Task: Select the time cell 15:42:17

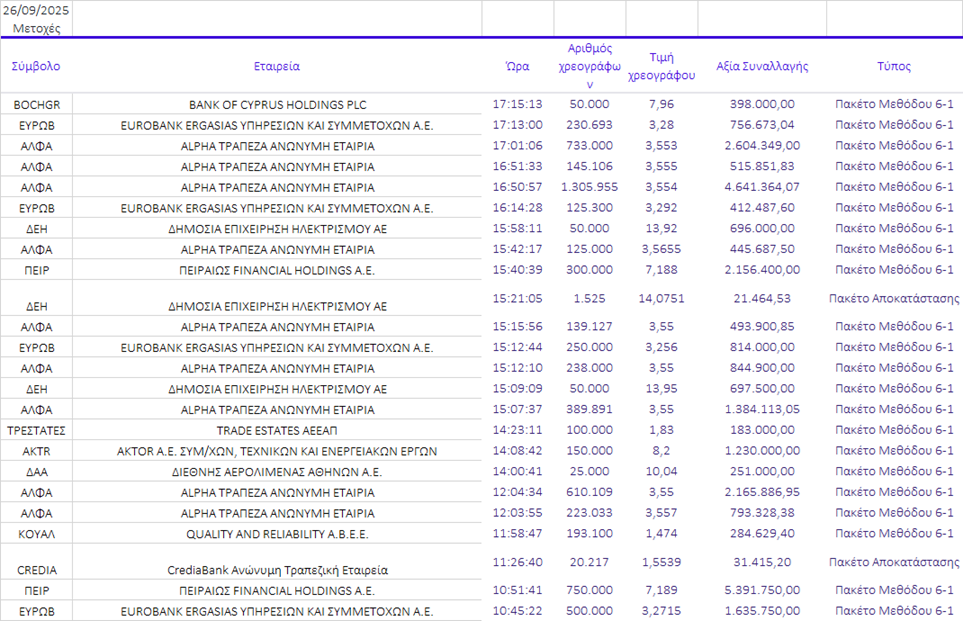Action: coord(518,249)
